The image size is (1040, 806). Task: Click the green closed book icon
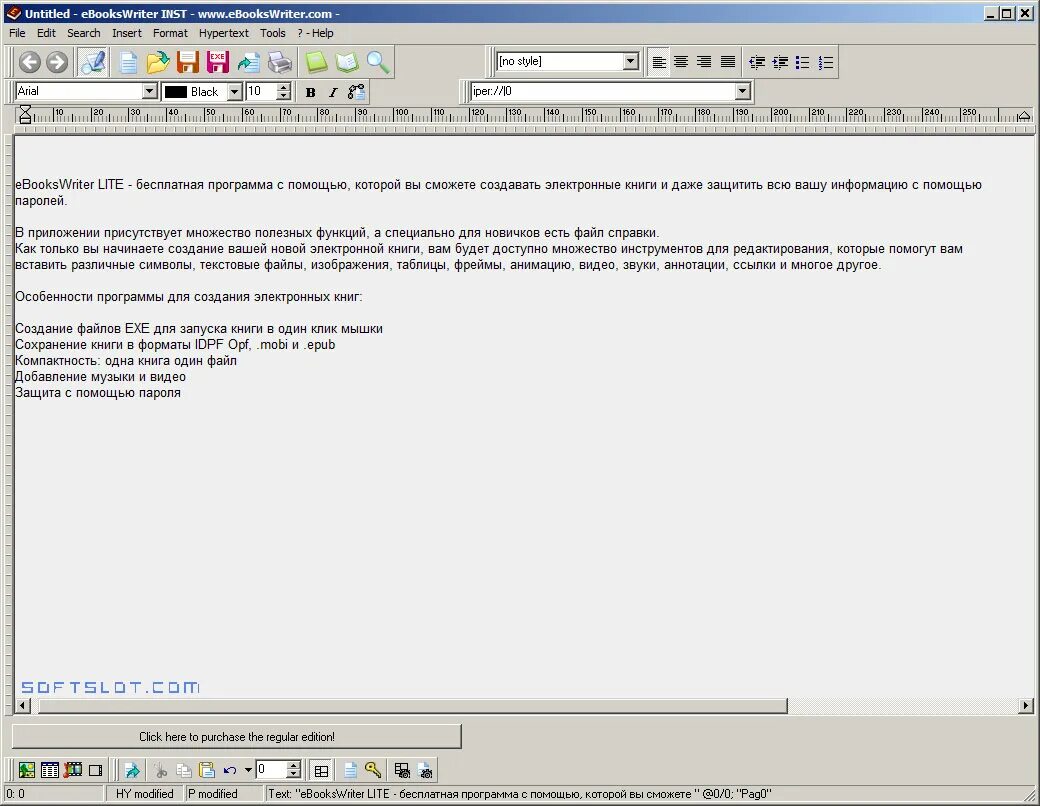tap(316, 62)
